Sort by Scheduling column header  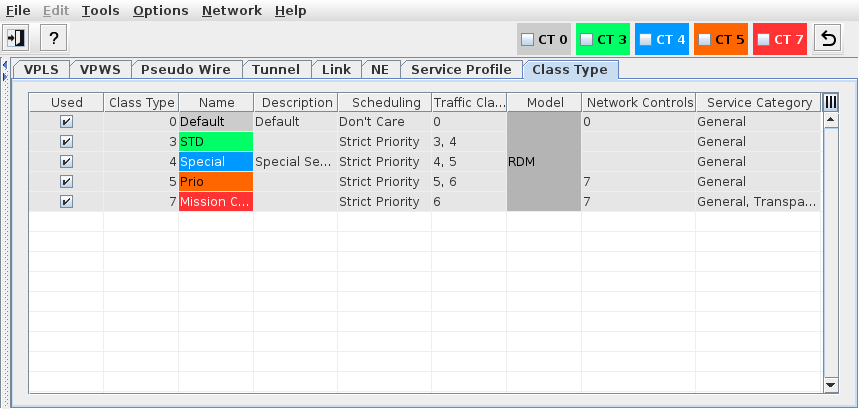(x=385, y=102)
